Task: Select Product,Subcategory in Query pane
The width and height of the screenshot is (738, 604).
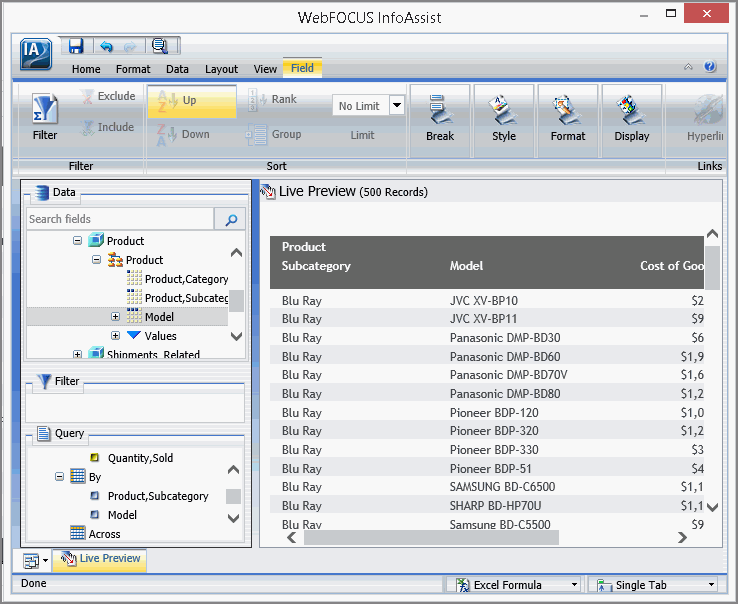Action: point(158,496)
